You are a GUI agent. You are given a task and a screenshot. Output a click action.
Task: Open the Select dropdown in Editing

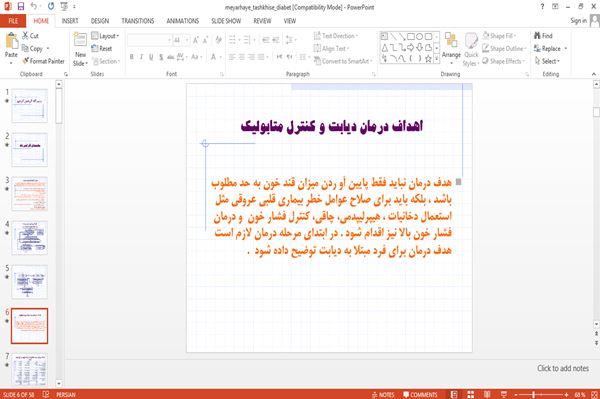point(548,61)
